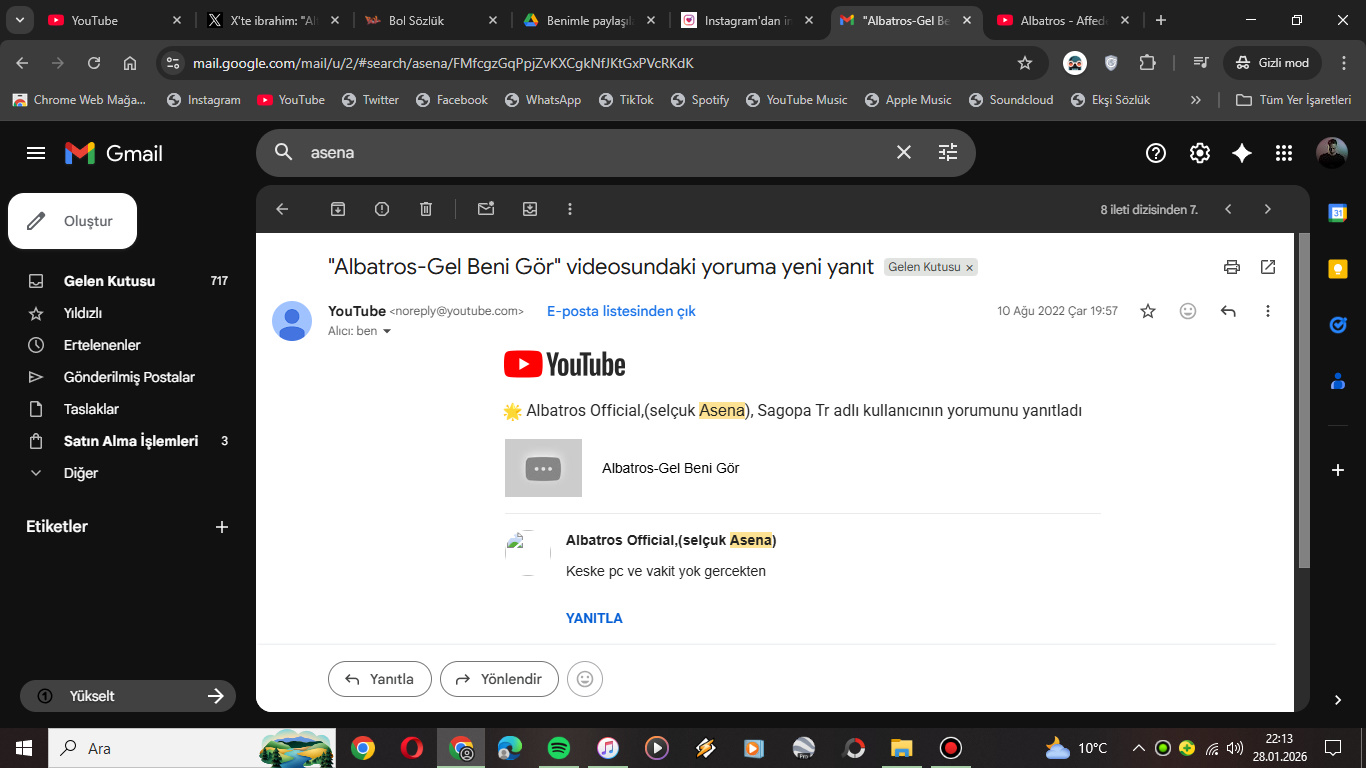Image resolution: width=1366 pixels, height=768 pixels.
Task: Mark the conversation as unread
Action: pyautogui.click(x=486, y=209)
